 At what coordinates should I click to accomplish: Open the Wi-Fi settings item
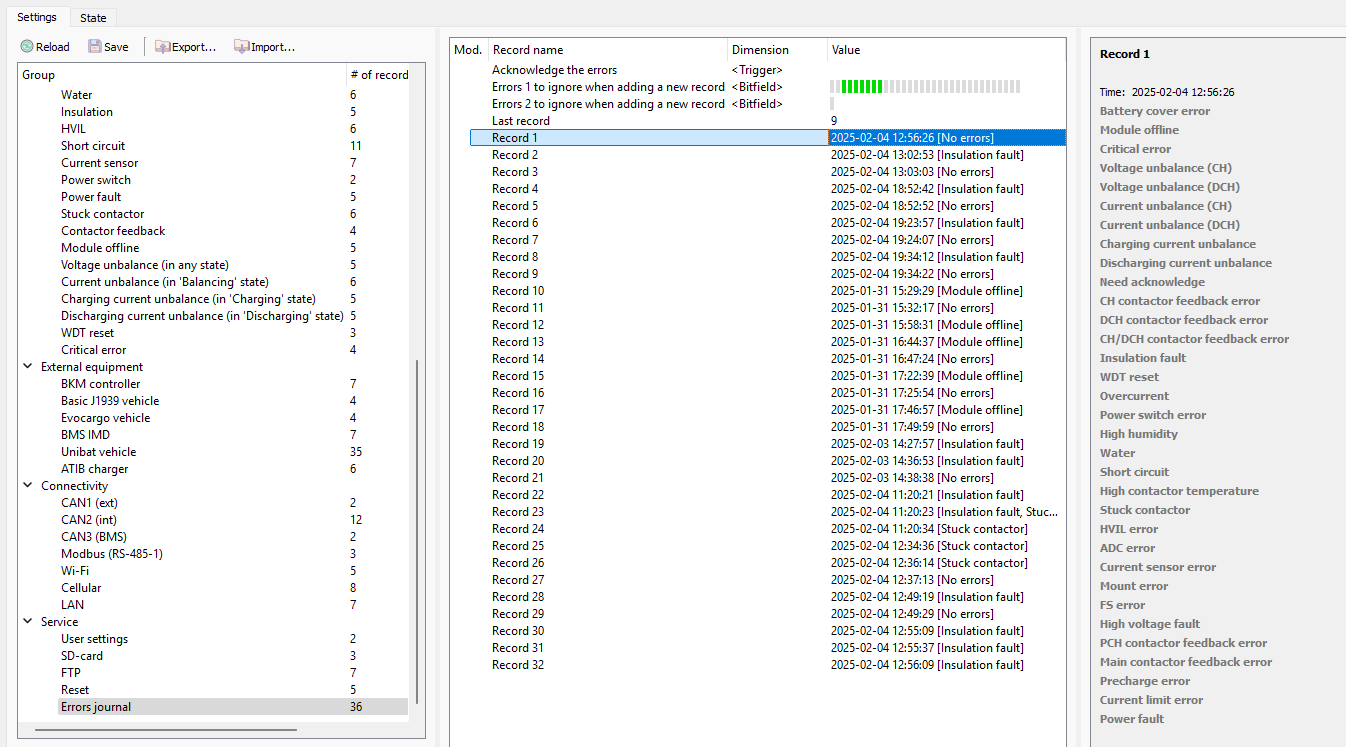75,571
